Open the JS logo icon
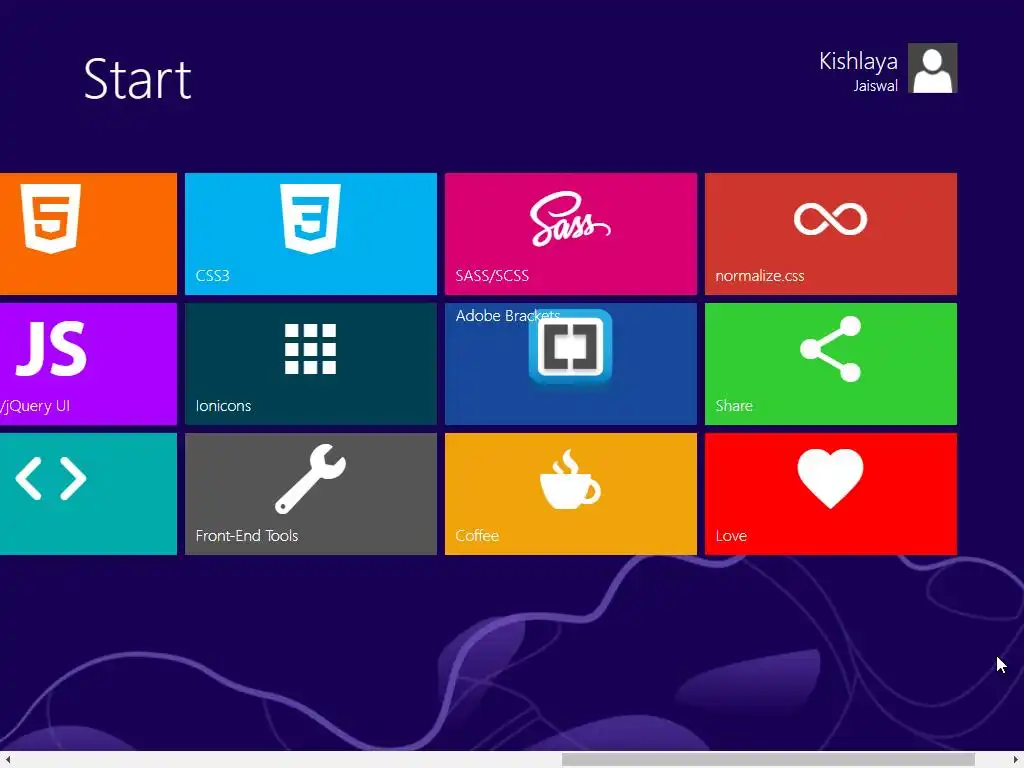The image size is (1024, 768). (x=51, y=349)
